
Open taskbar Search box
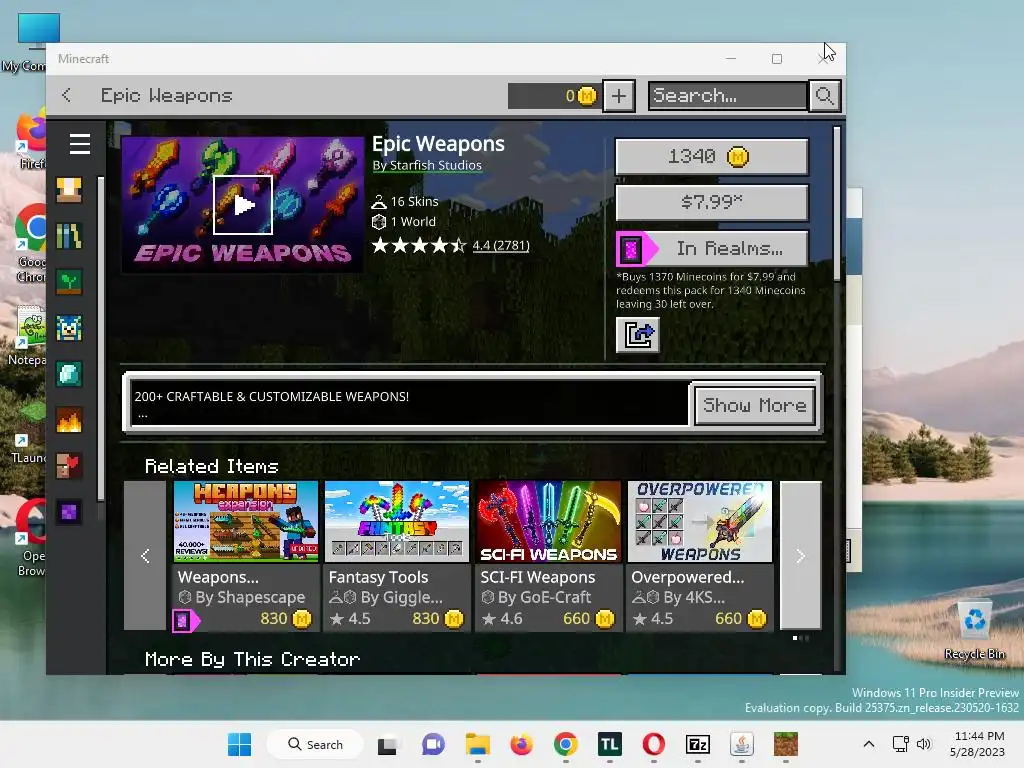click(x=315, y=744)
